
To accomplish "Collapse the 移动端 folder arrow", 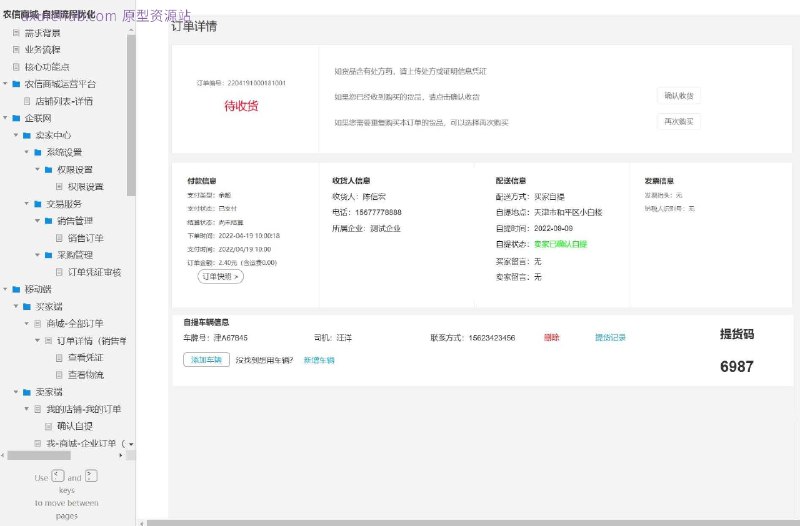I will (x=5, y=289).
